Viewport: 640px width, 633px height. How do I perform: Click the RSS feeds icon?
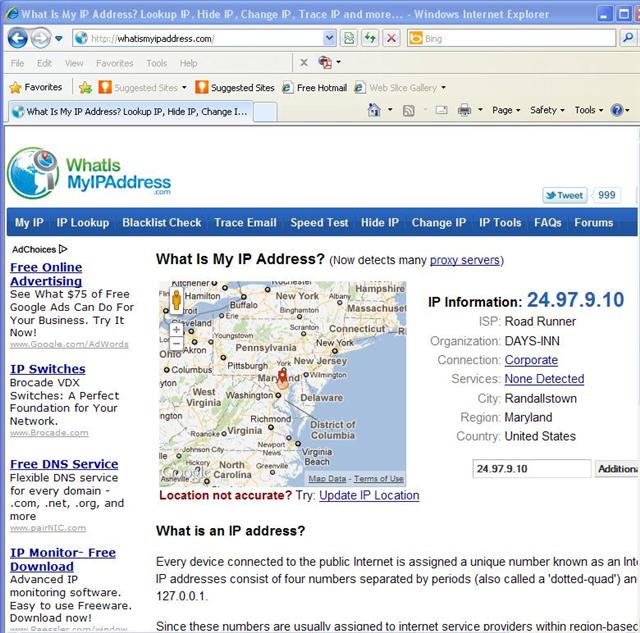(409, 110)
